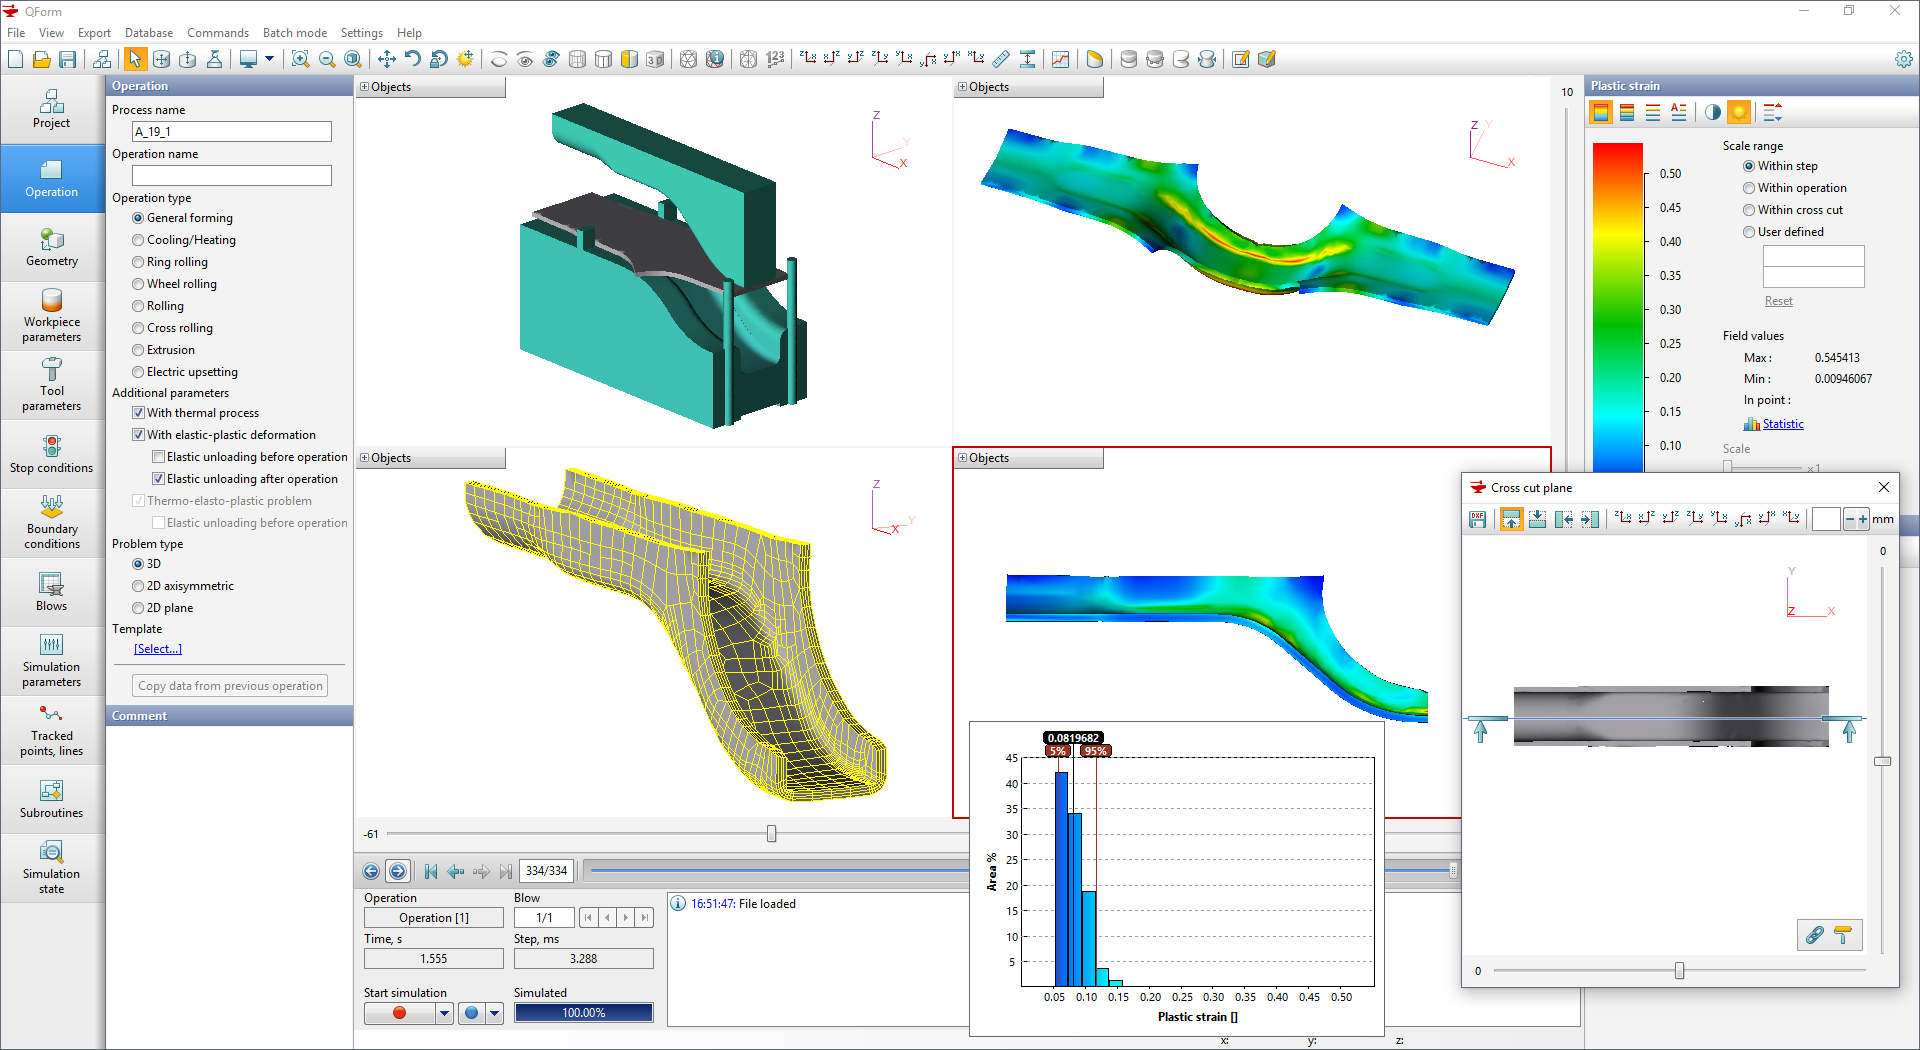Click the Save file toolbar icon

click(x=68, y=60)
